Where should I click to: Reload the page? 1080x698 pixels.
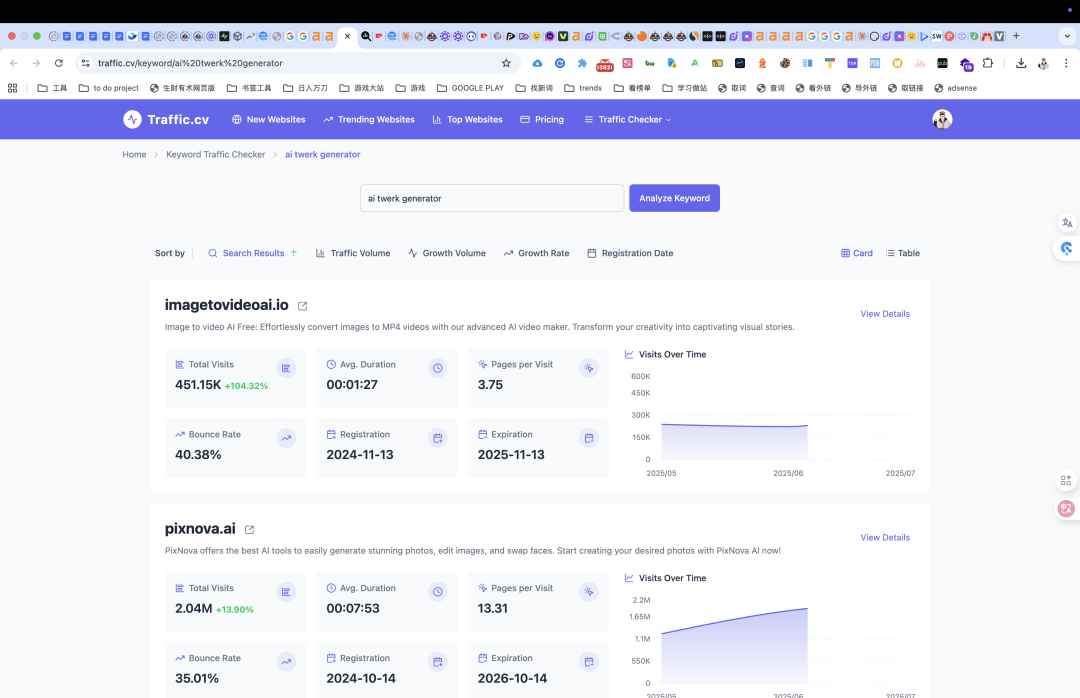59,63
